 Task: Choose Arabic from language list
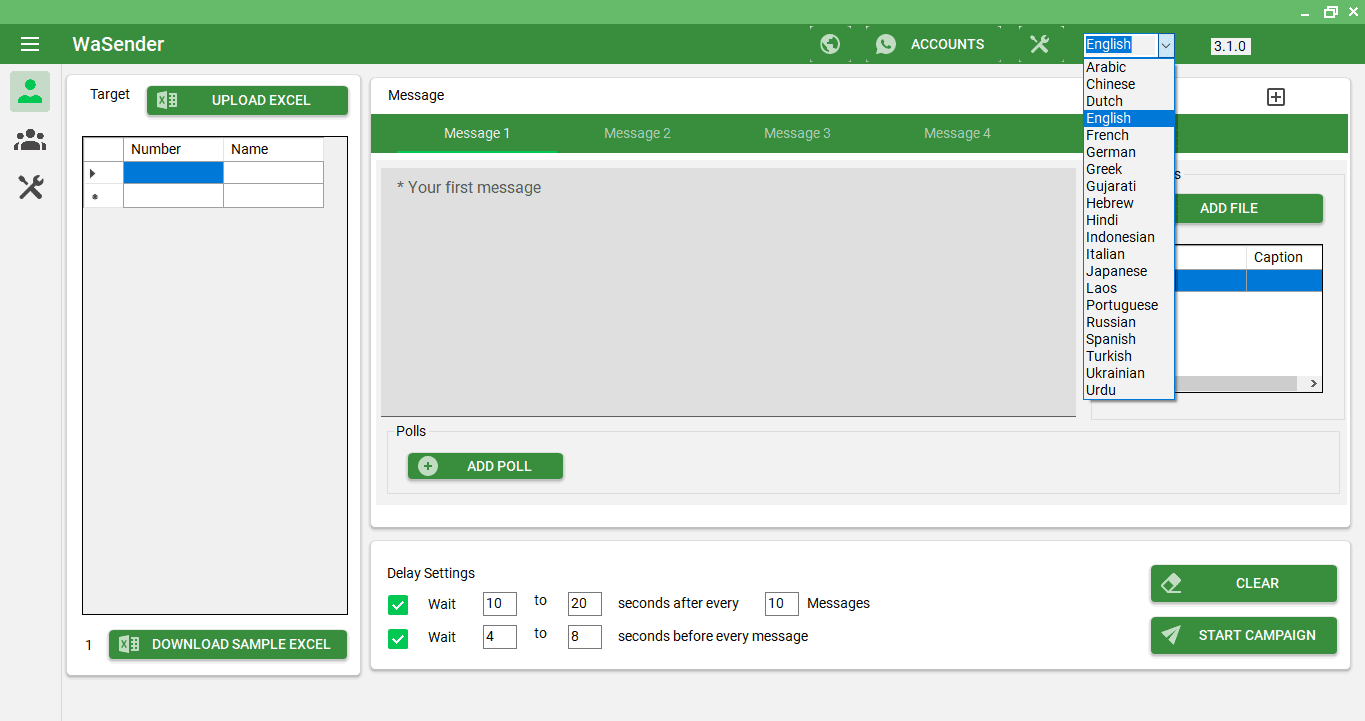[1129, 67]
